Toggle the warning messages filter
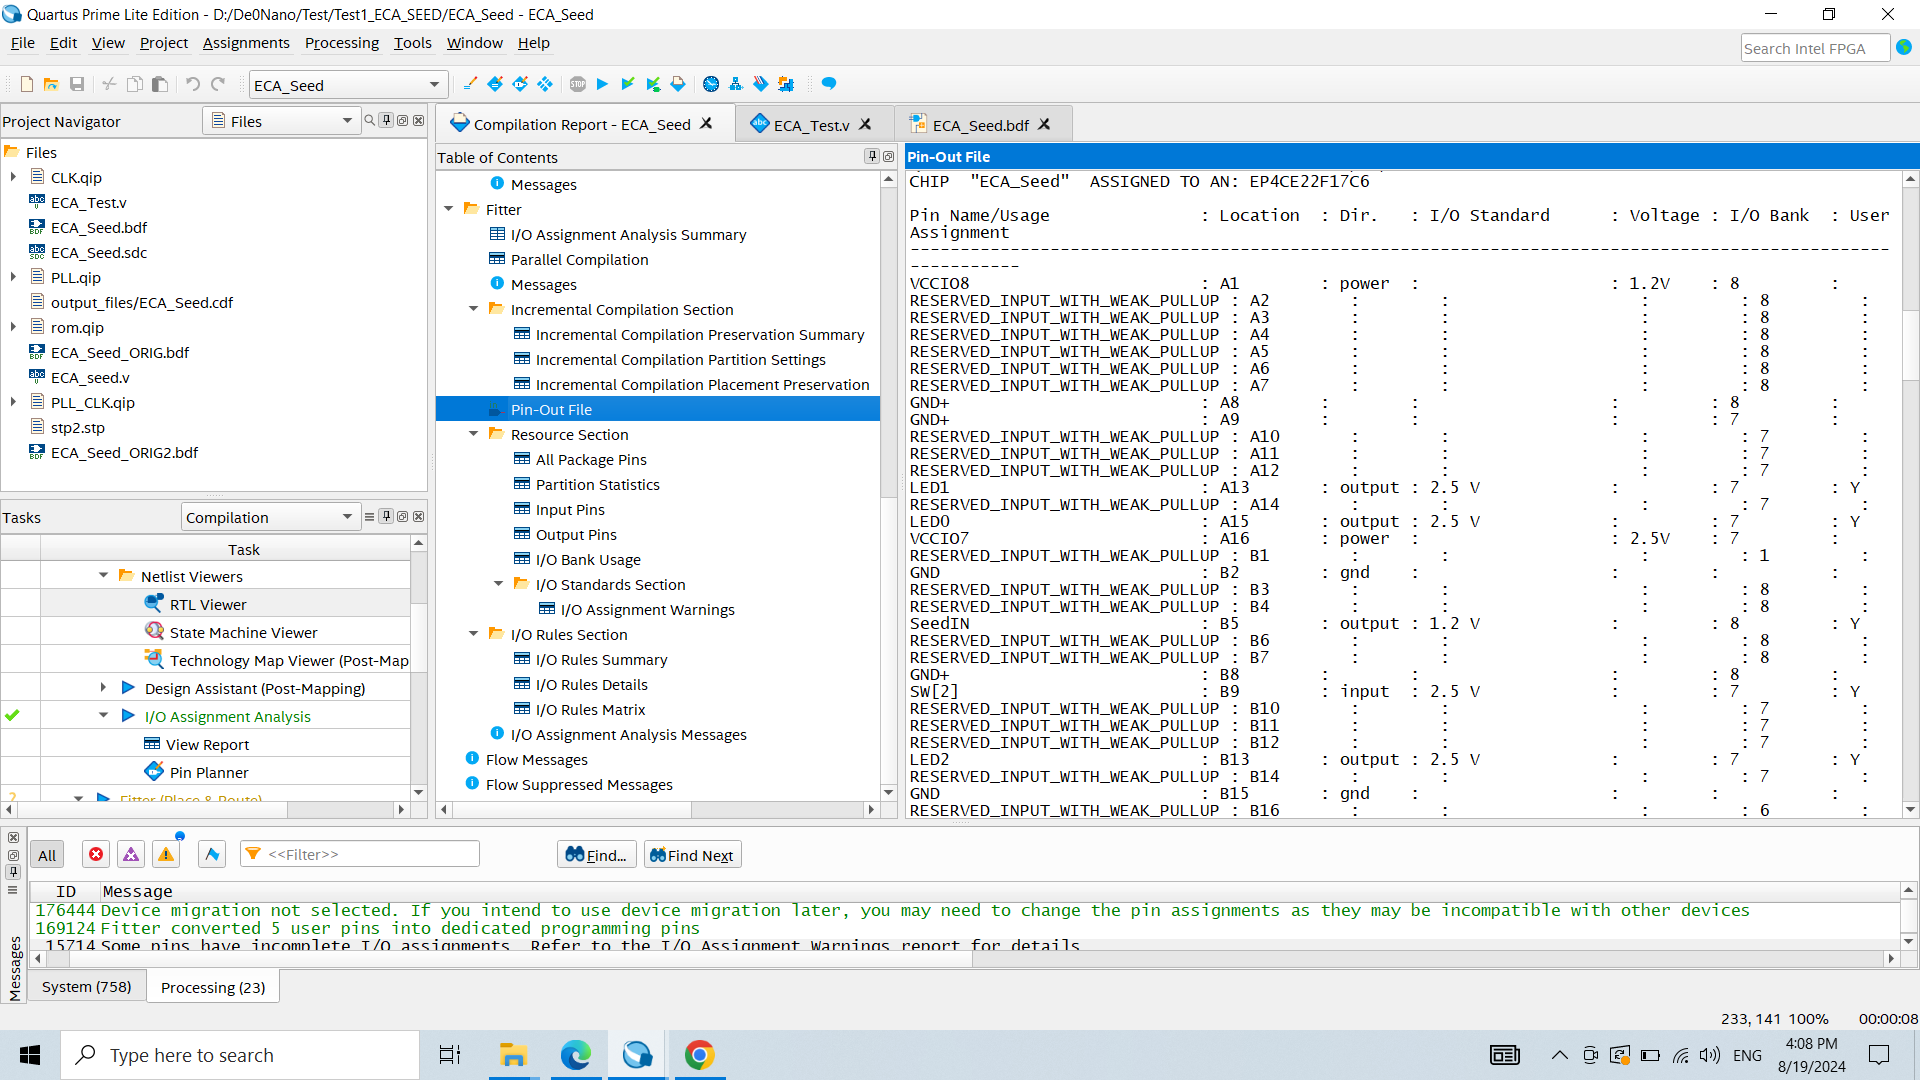 coord(166,855)
